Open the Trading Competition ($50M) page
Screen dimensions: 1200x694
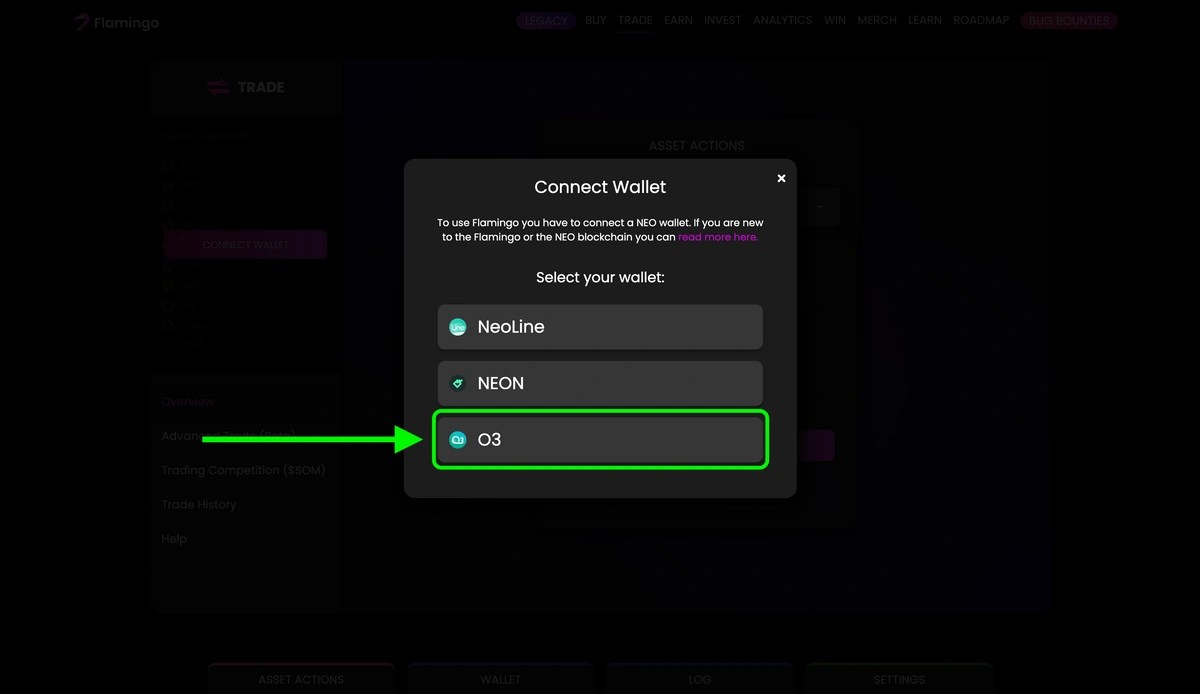(x=243, y=470)
